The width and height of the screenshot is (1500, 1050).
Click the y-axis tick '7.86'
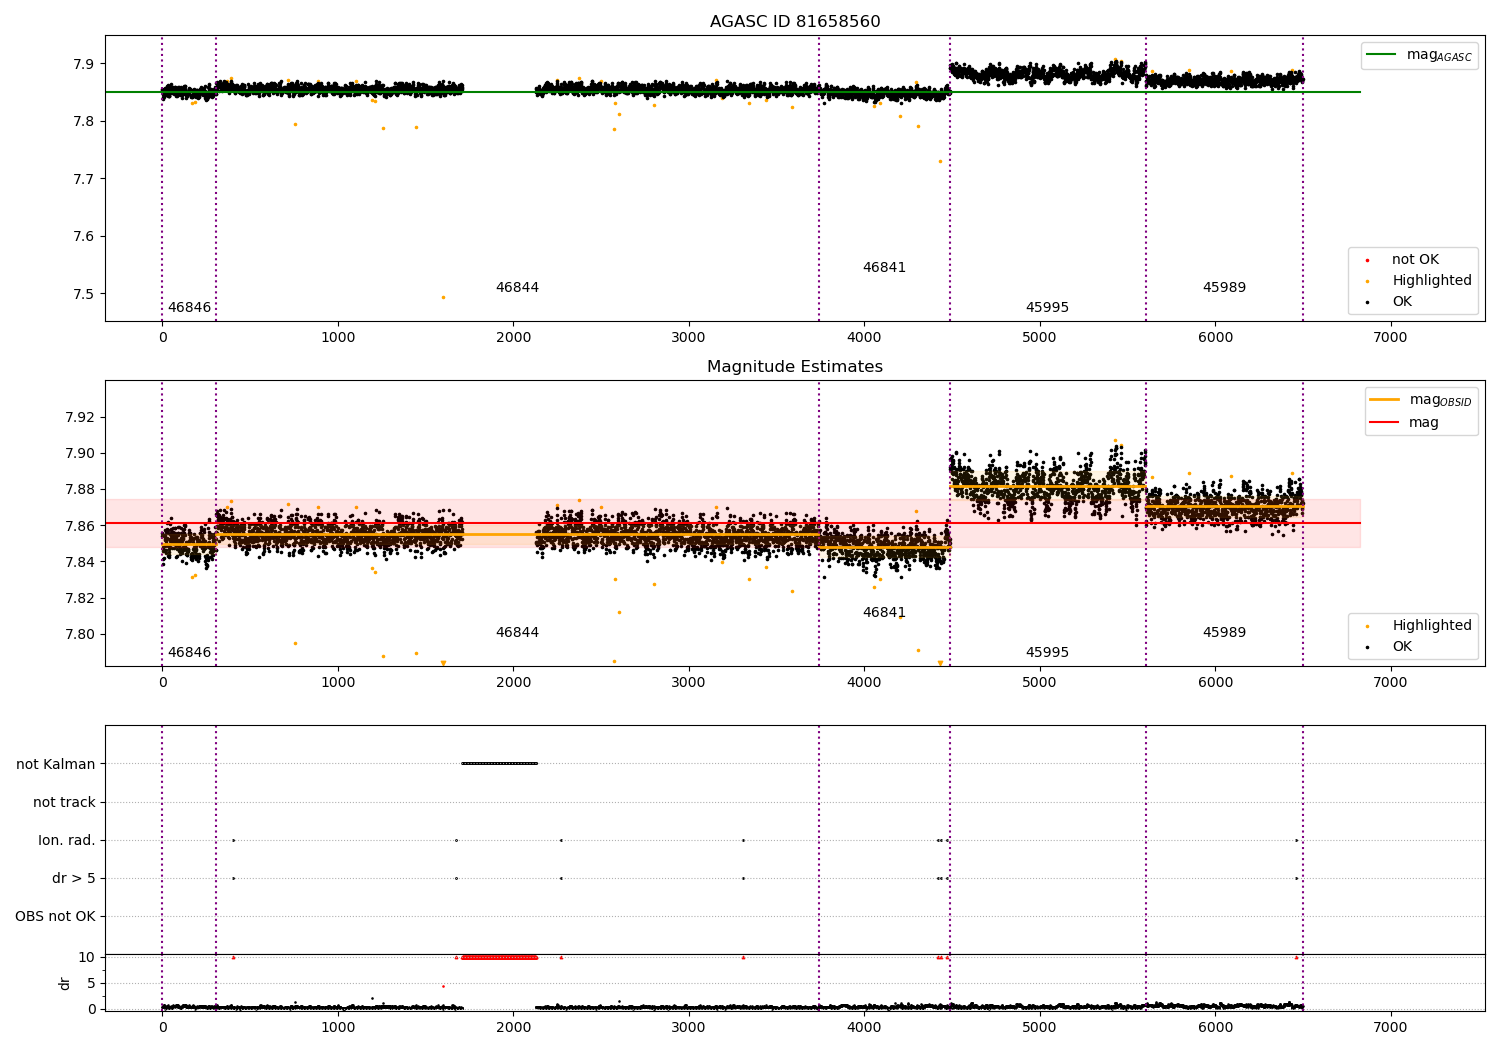80,526
